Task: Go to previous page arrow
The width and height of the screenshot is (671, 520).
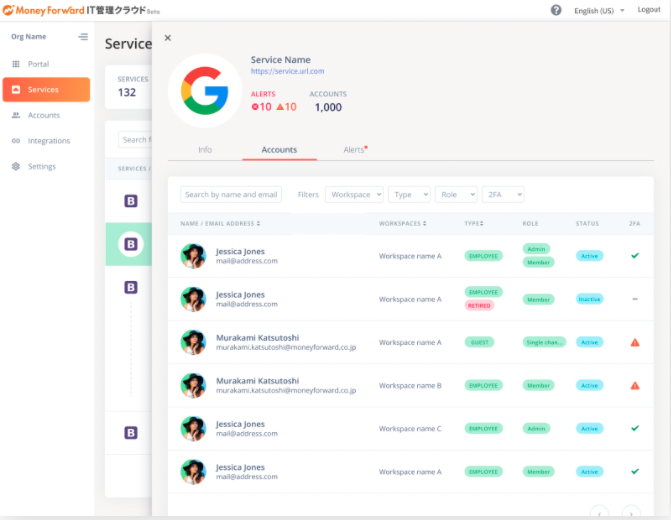Action: (599, 513)
